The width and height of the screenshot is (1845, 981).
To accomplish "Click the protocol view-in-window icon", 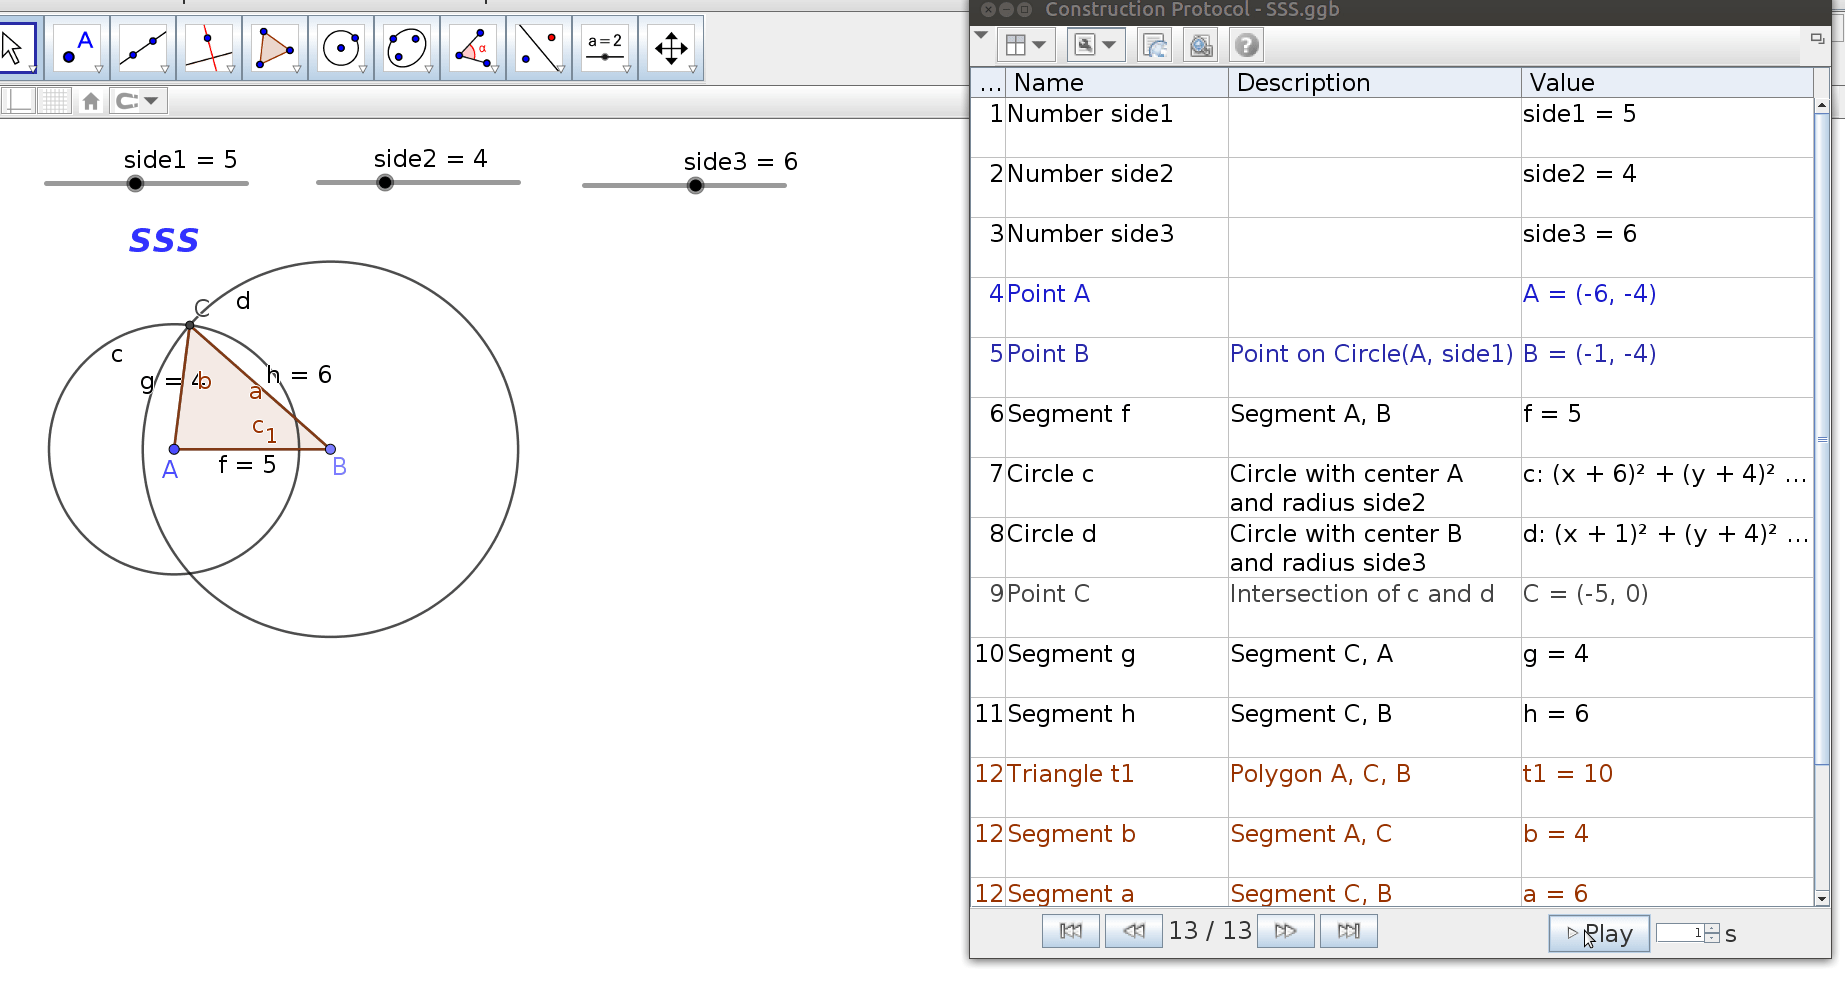I will pos(1817,38).
